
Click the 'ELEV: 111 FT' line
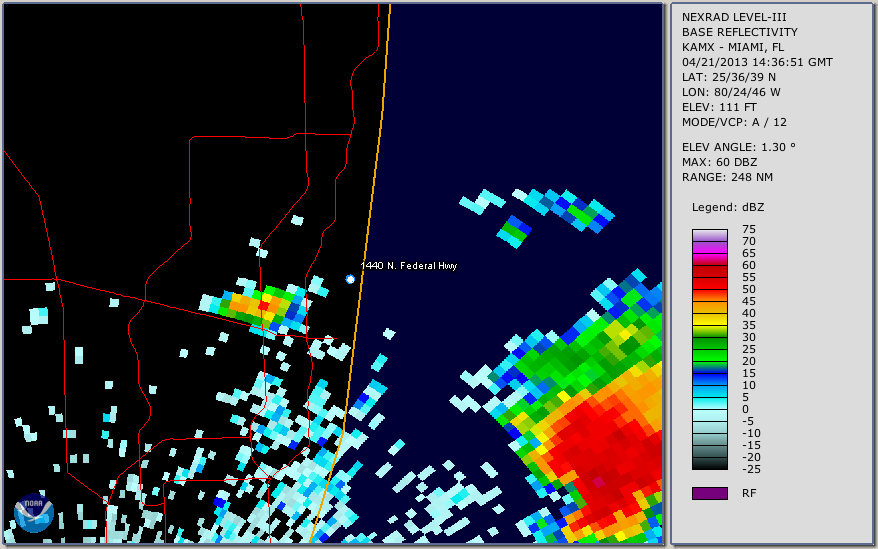720,107
